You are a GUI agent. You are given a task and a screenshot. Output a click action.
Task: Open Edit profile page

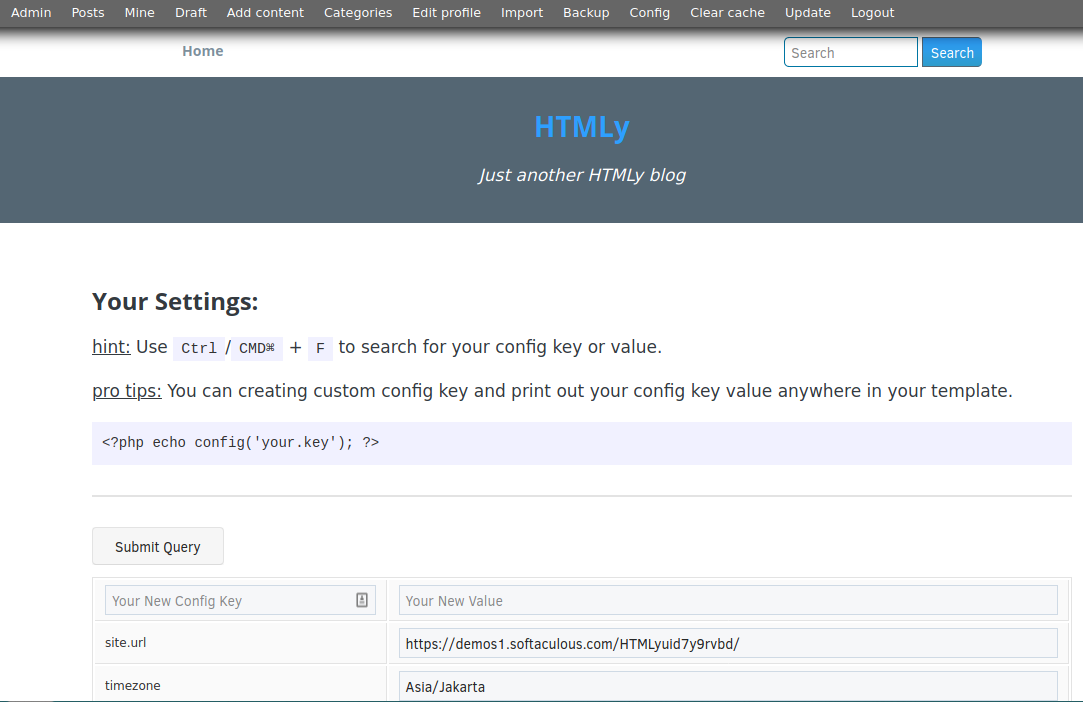tap(446, 12)
